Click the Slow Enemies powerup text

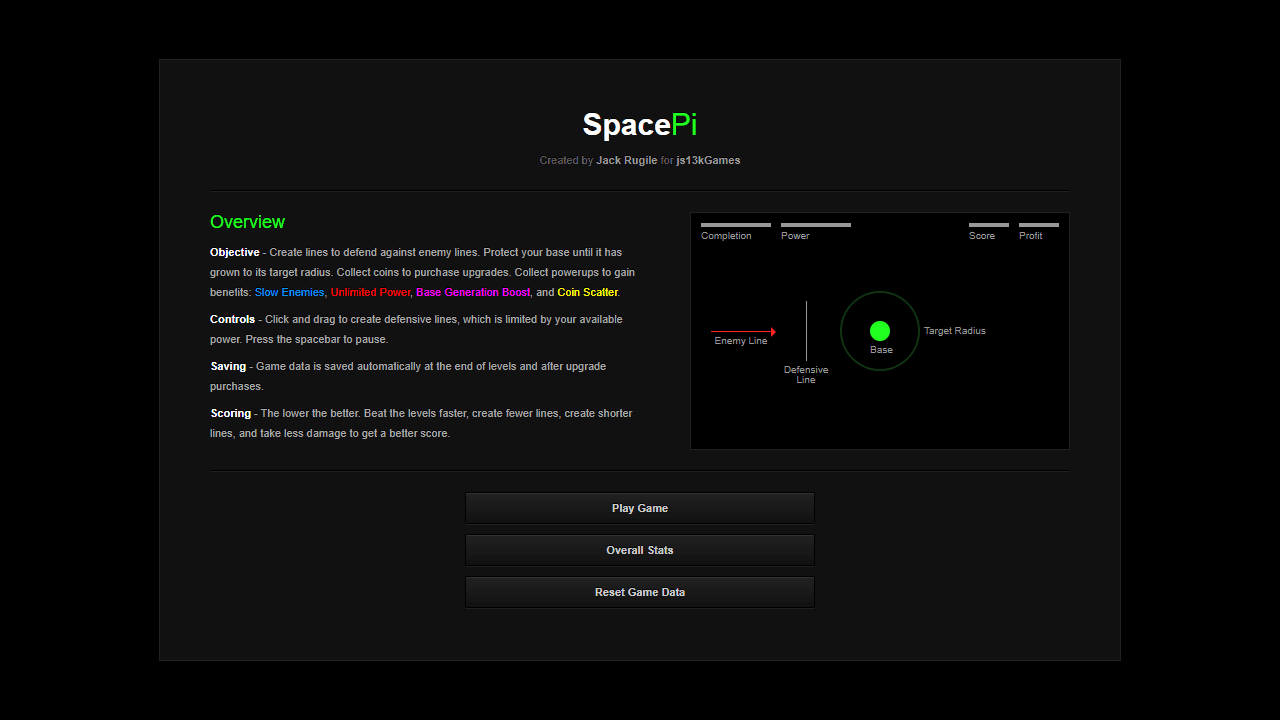tap(290, 292)
